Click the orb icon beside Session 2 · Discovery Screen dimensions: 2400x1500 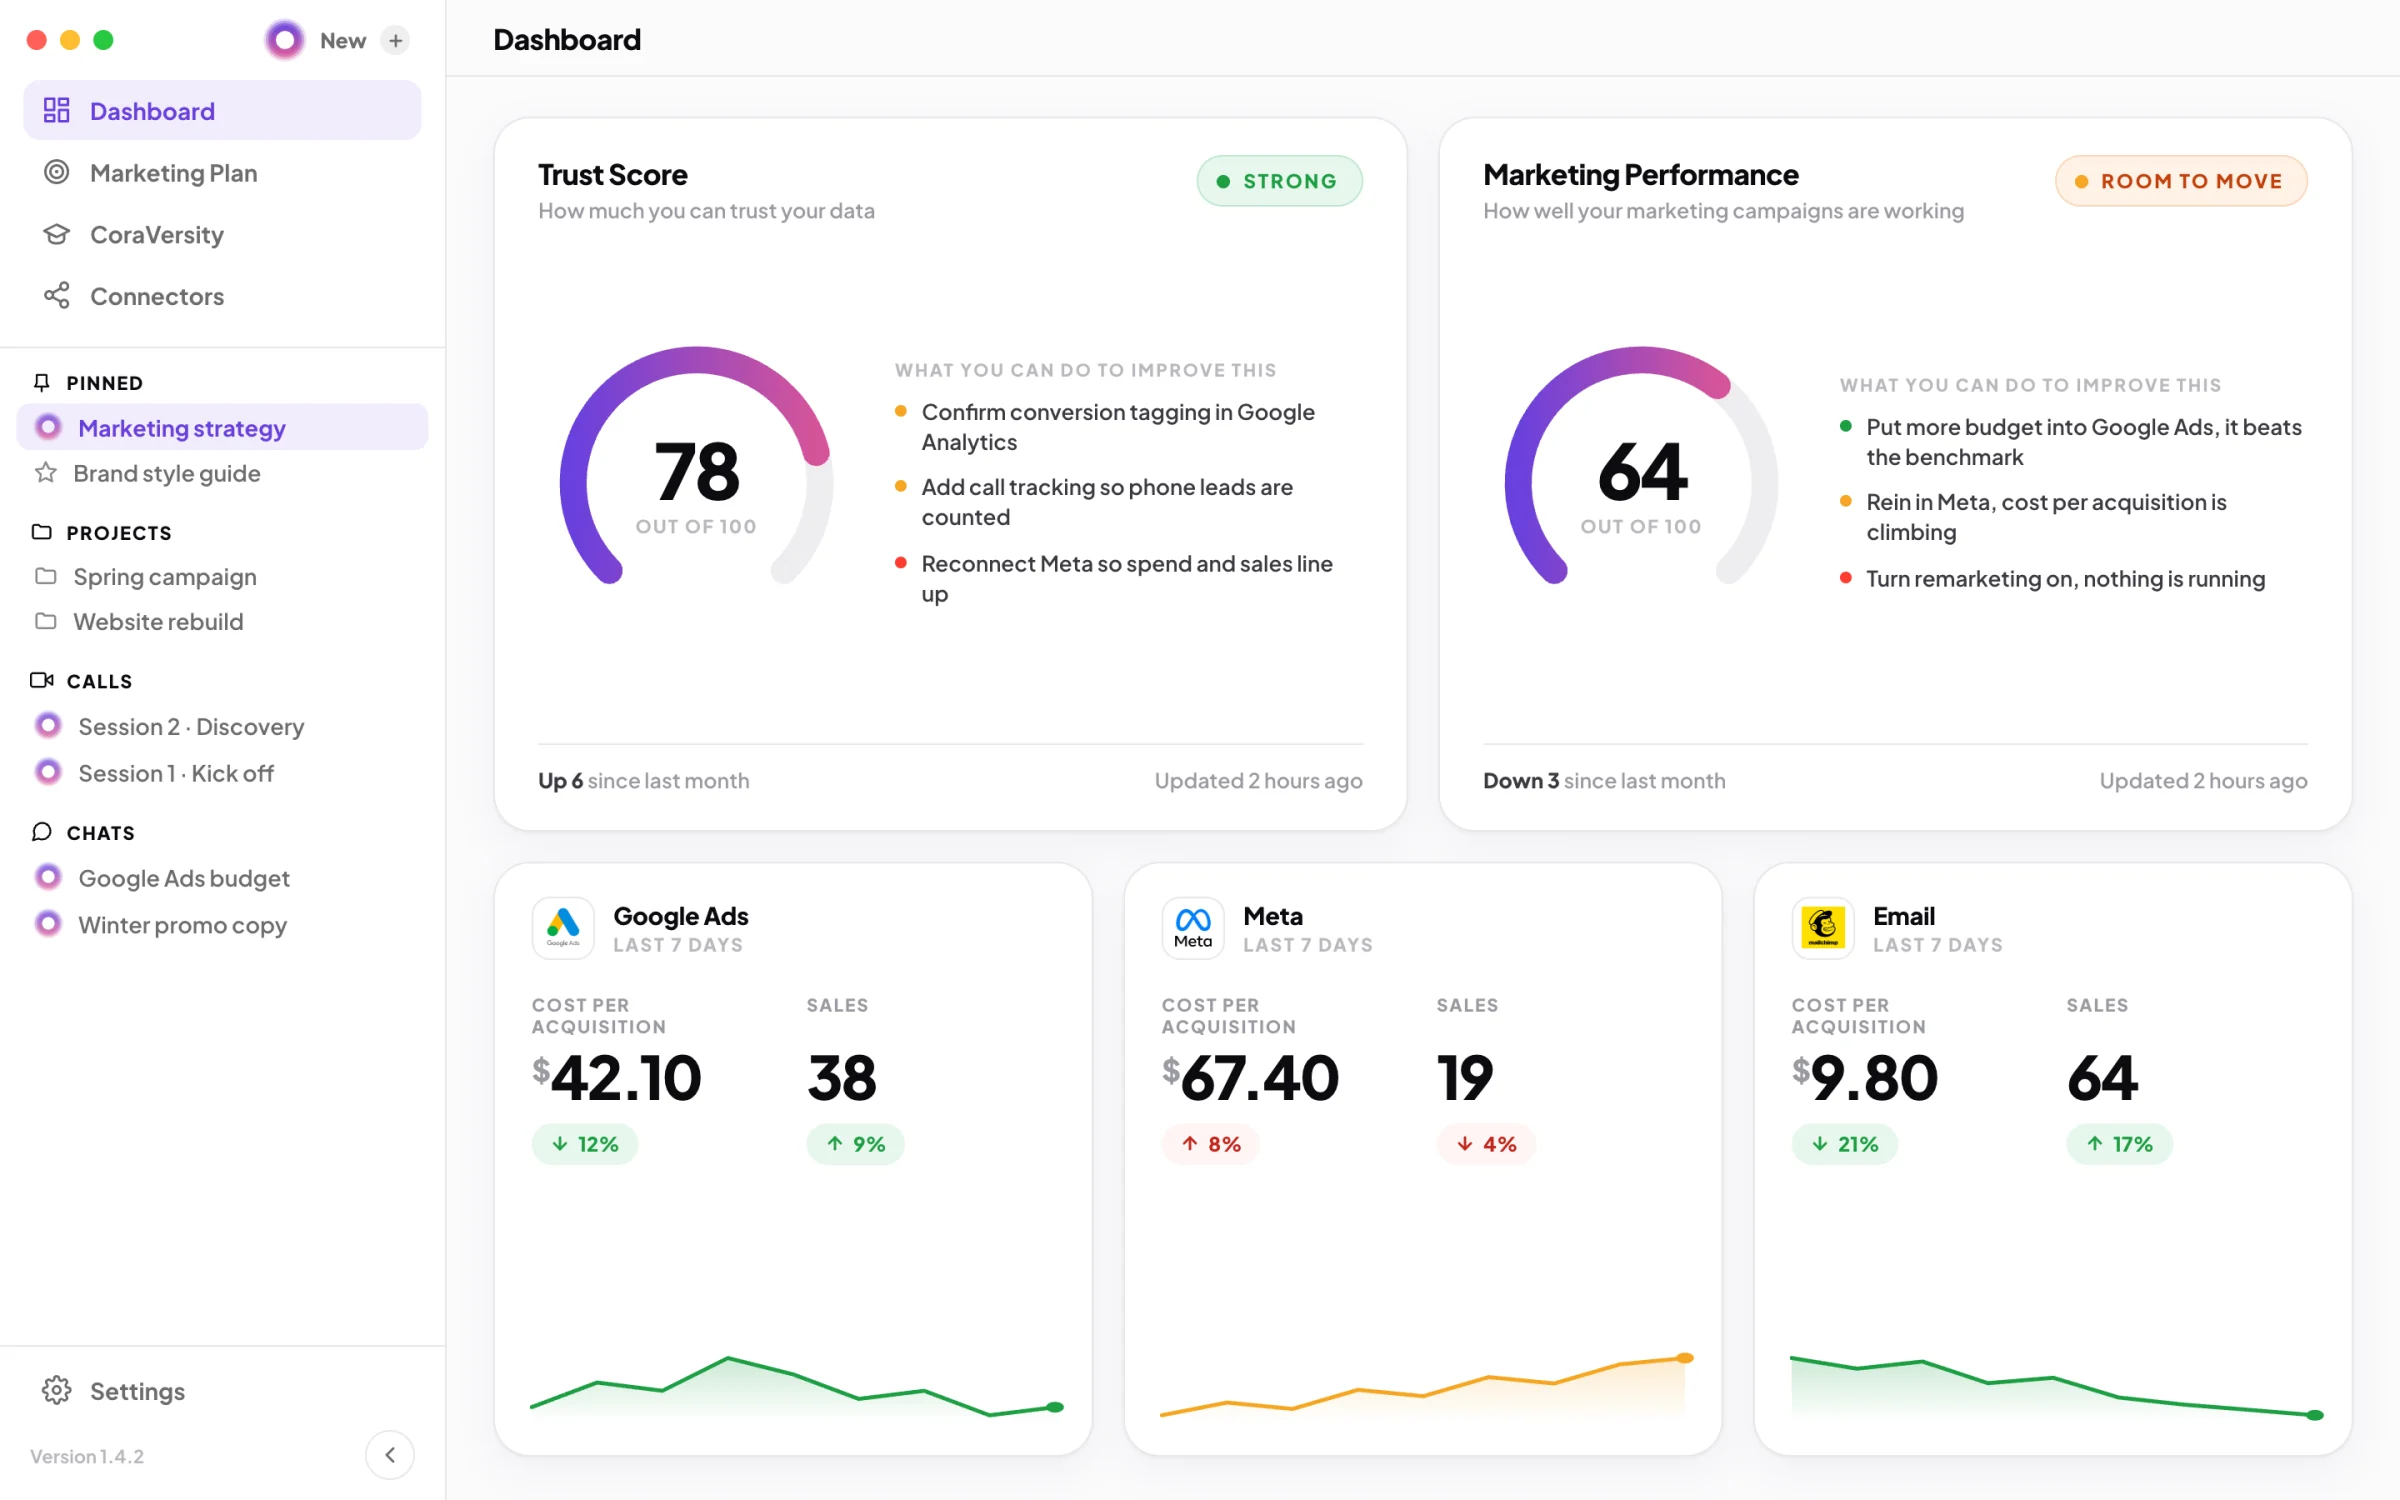click(48, 725)
